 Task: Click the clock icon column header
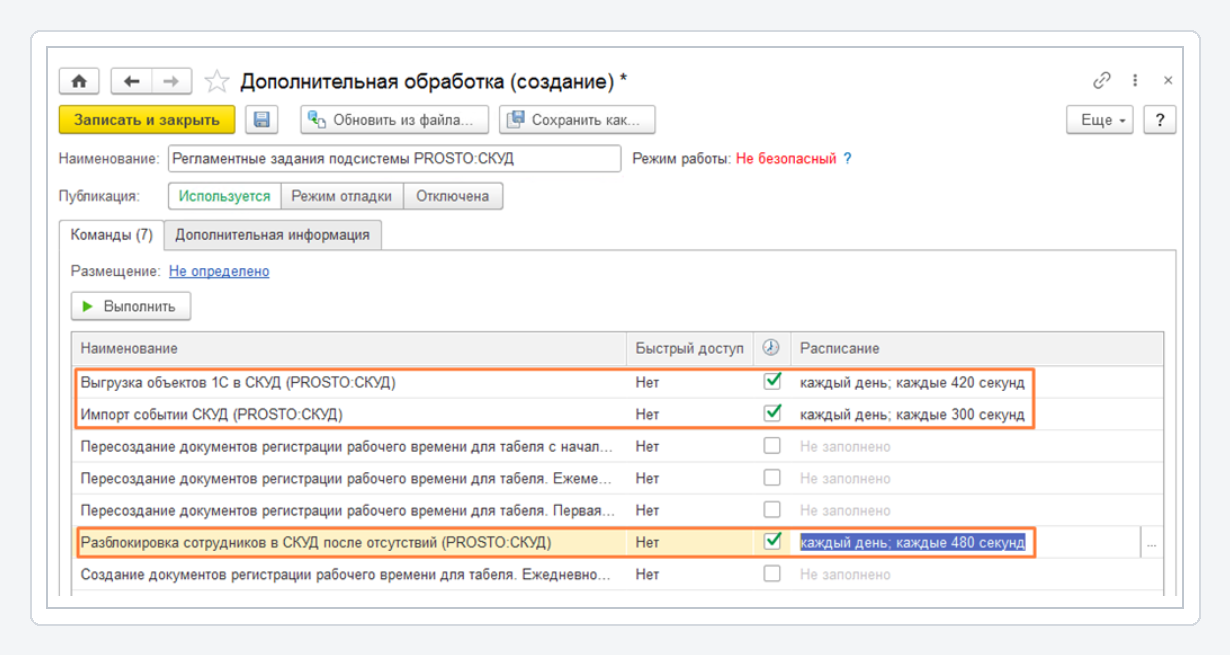coord(770,348)
